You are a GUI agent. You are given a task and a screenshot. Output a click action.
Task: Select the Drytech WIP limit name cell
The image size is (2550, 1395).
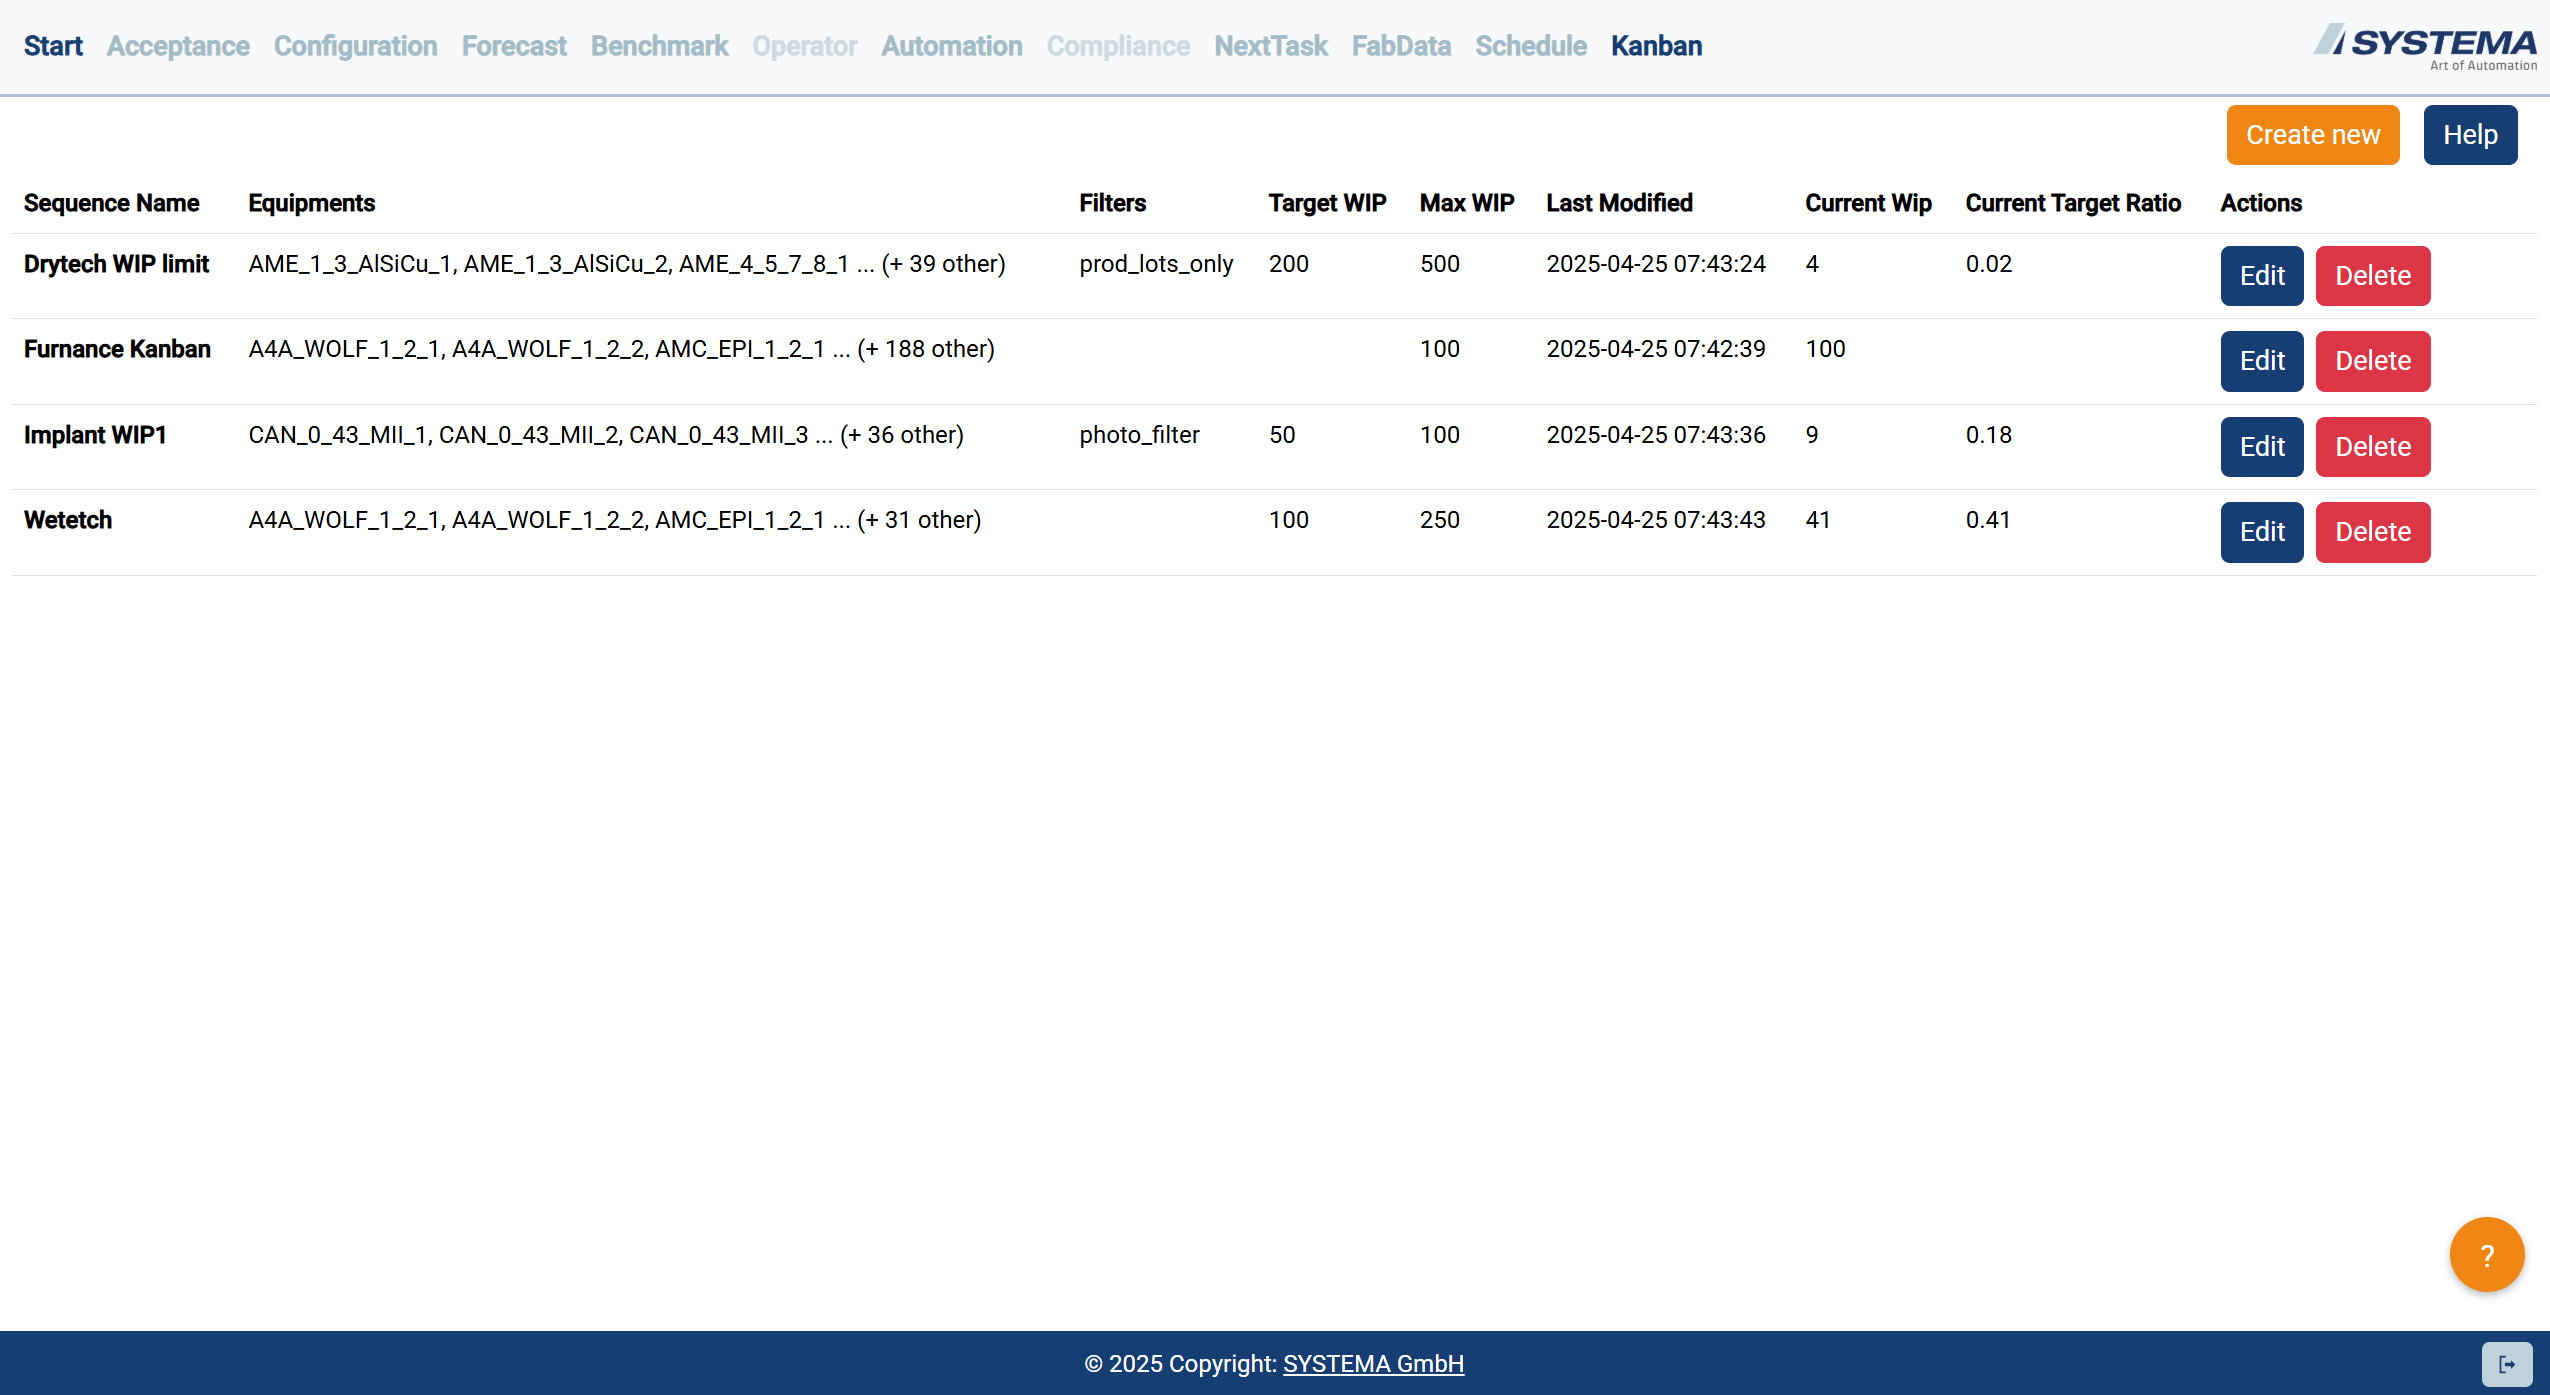(116, 264)
